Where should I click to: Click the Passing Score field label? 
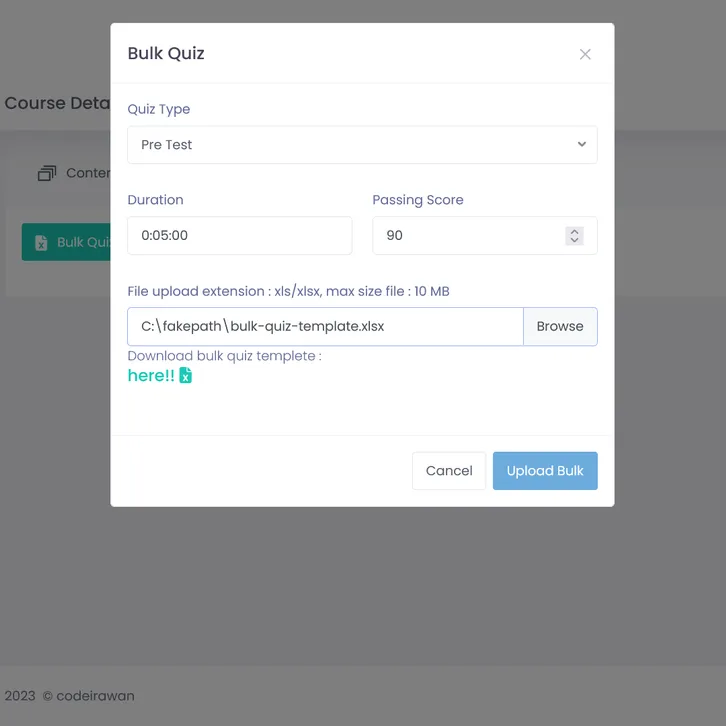[418, 200]
